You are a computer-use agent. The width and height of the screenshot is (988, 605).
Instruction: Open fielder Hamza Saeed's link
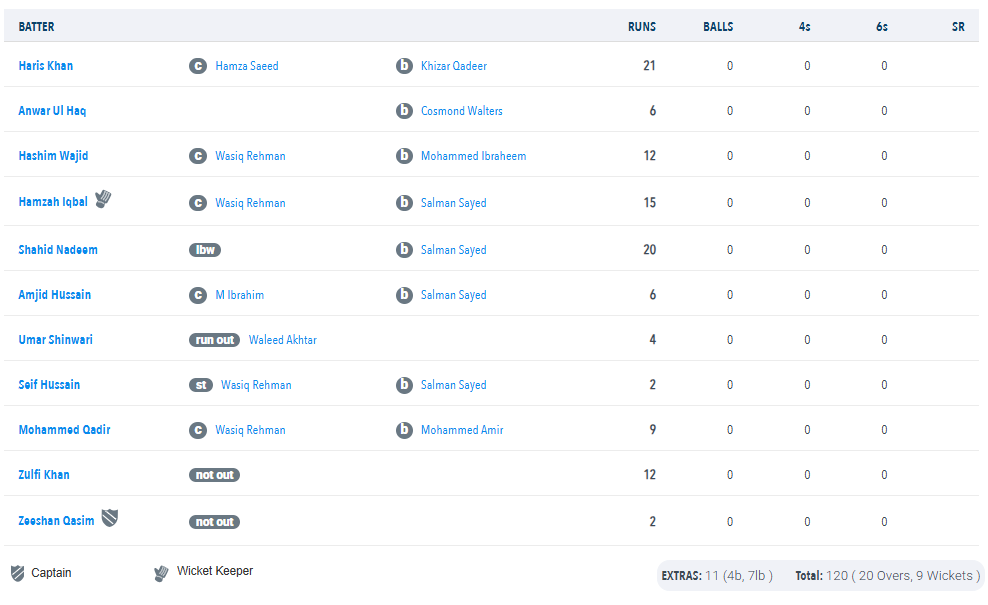(x=247, y=66)
